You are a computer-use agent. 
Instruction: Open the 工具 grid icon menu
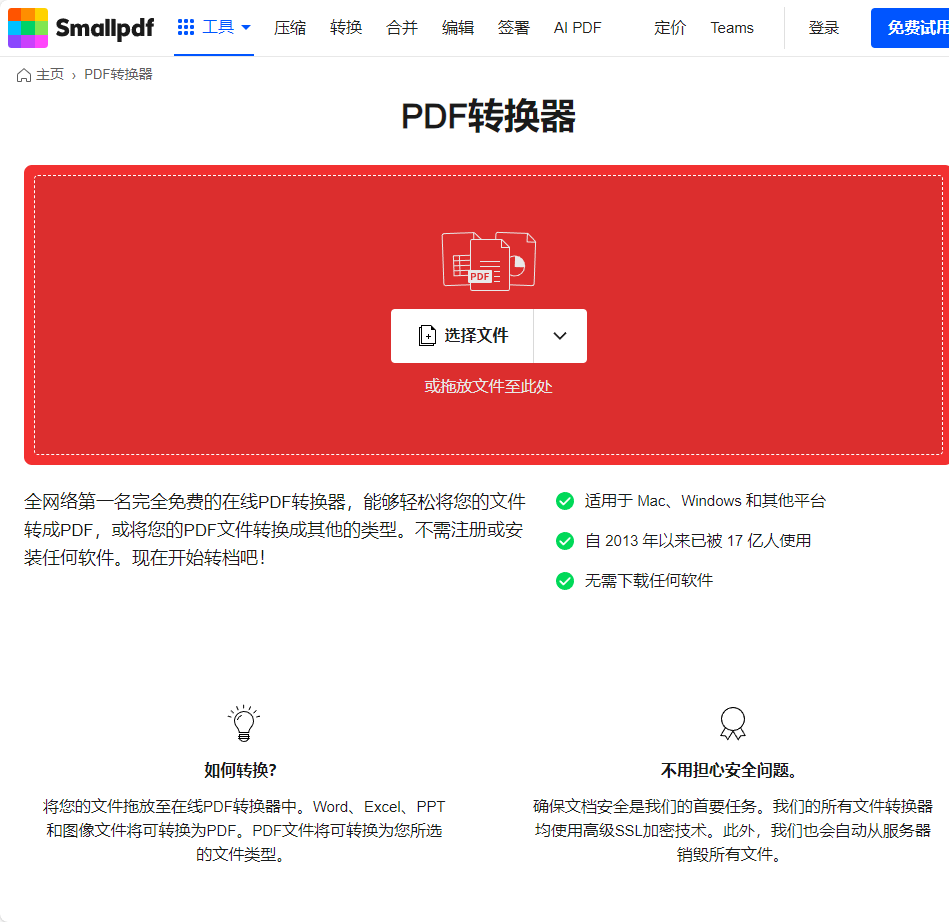click(x=186, y=27)
